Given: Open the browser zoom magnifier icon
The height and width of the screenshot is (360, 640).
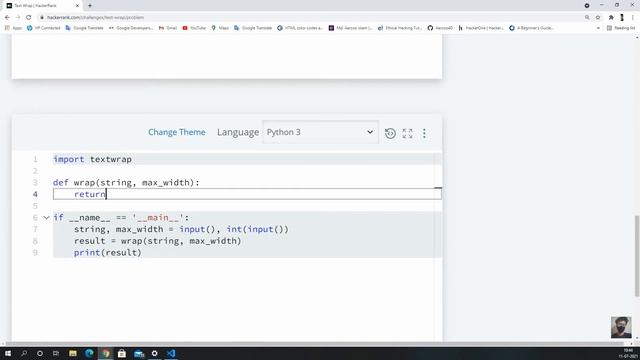Looking at the screenshot, I should [587, 18].
